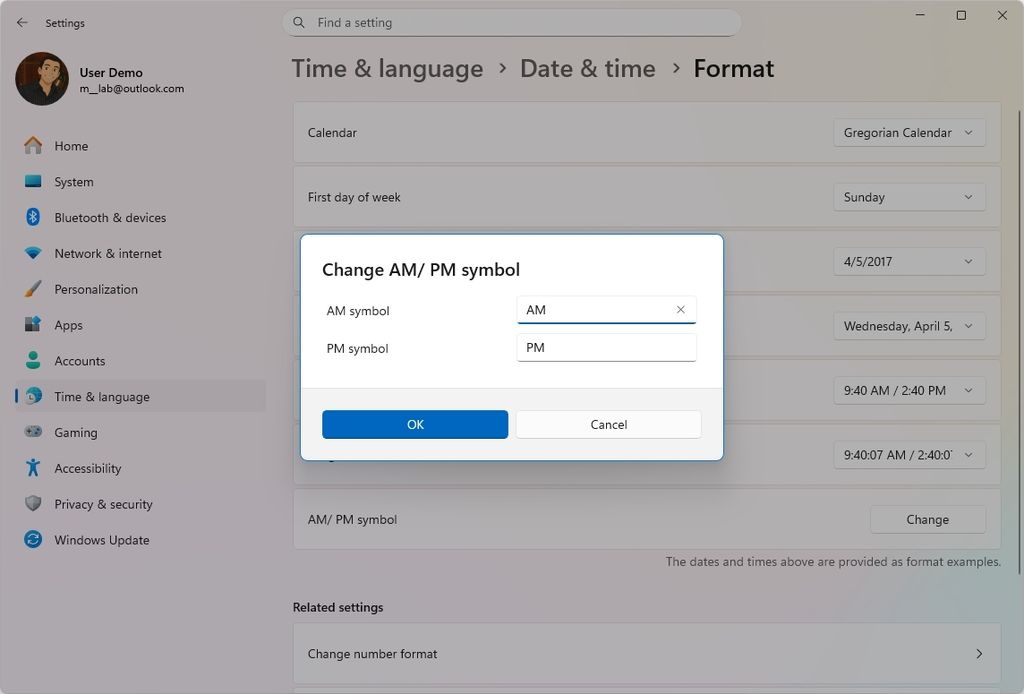Open the Calendar dropdown showing Gregorian Calendar
Viewport: 1024px width, 694px height.
[x=908, y=132]
